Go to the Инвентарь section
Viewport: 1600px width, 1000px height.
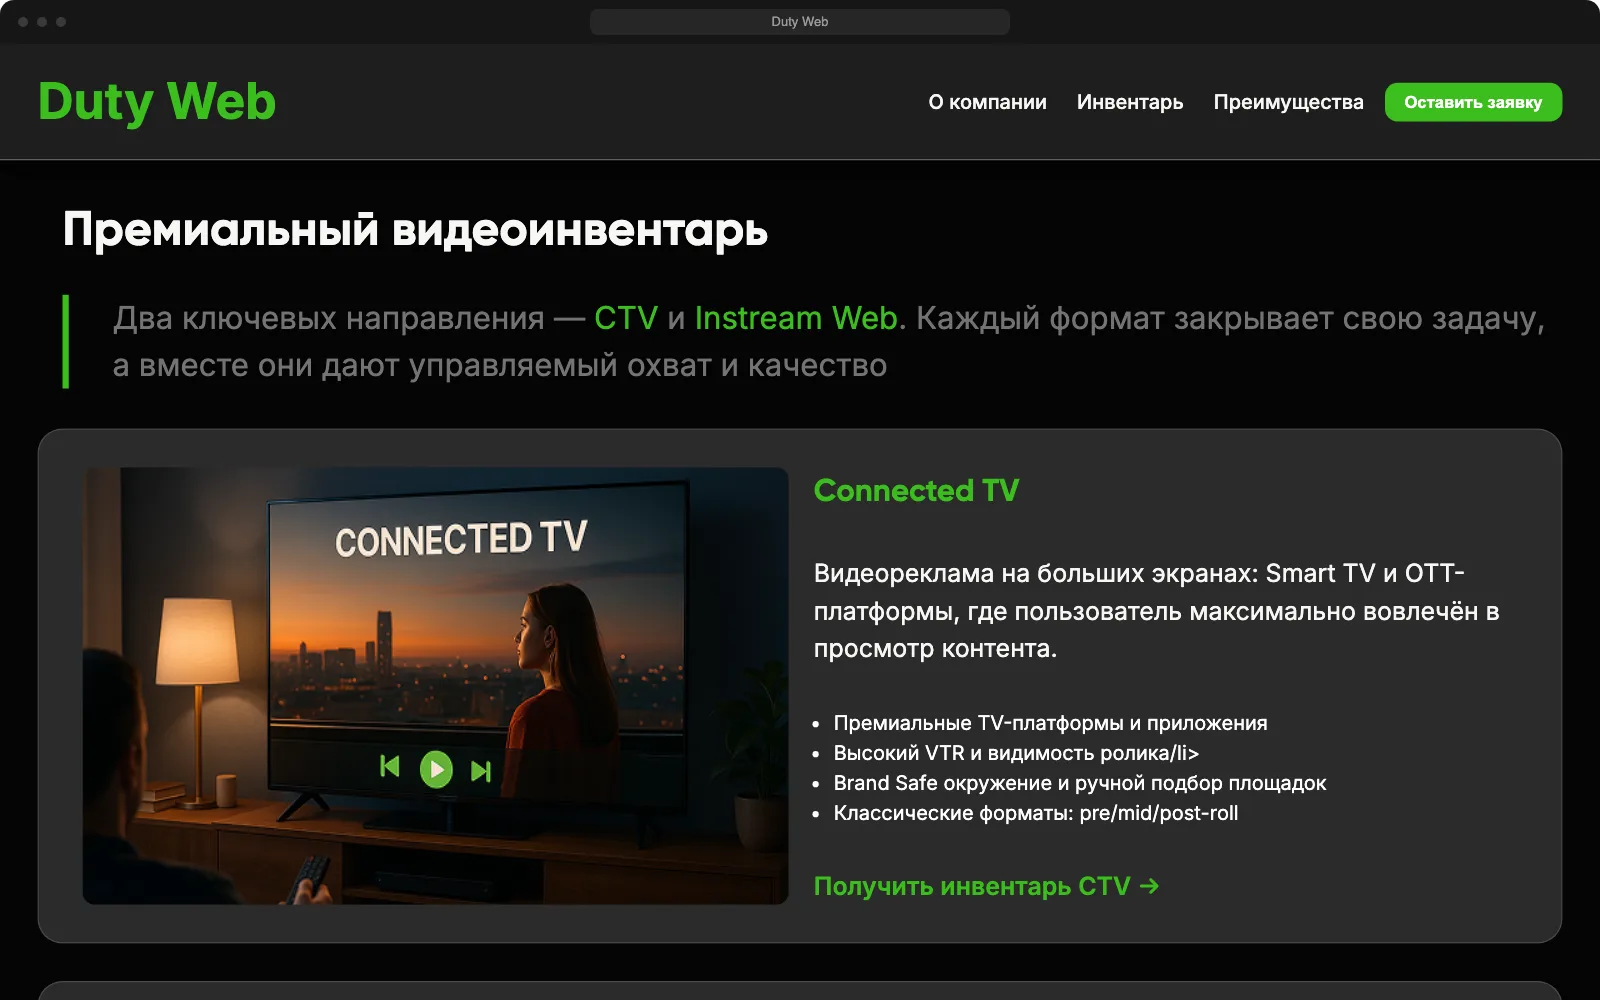tap(1130, 102)
